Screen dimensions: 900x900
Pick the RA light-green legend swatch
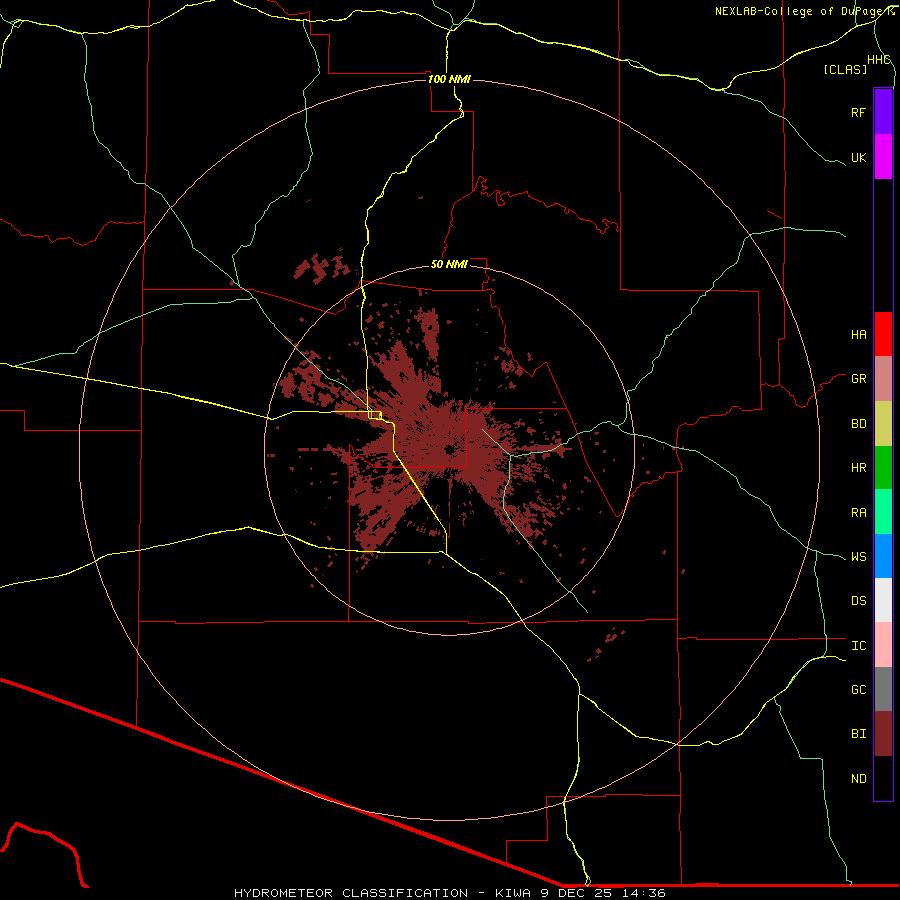883,512
